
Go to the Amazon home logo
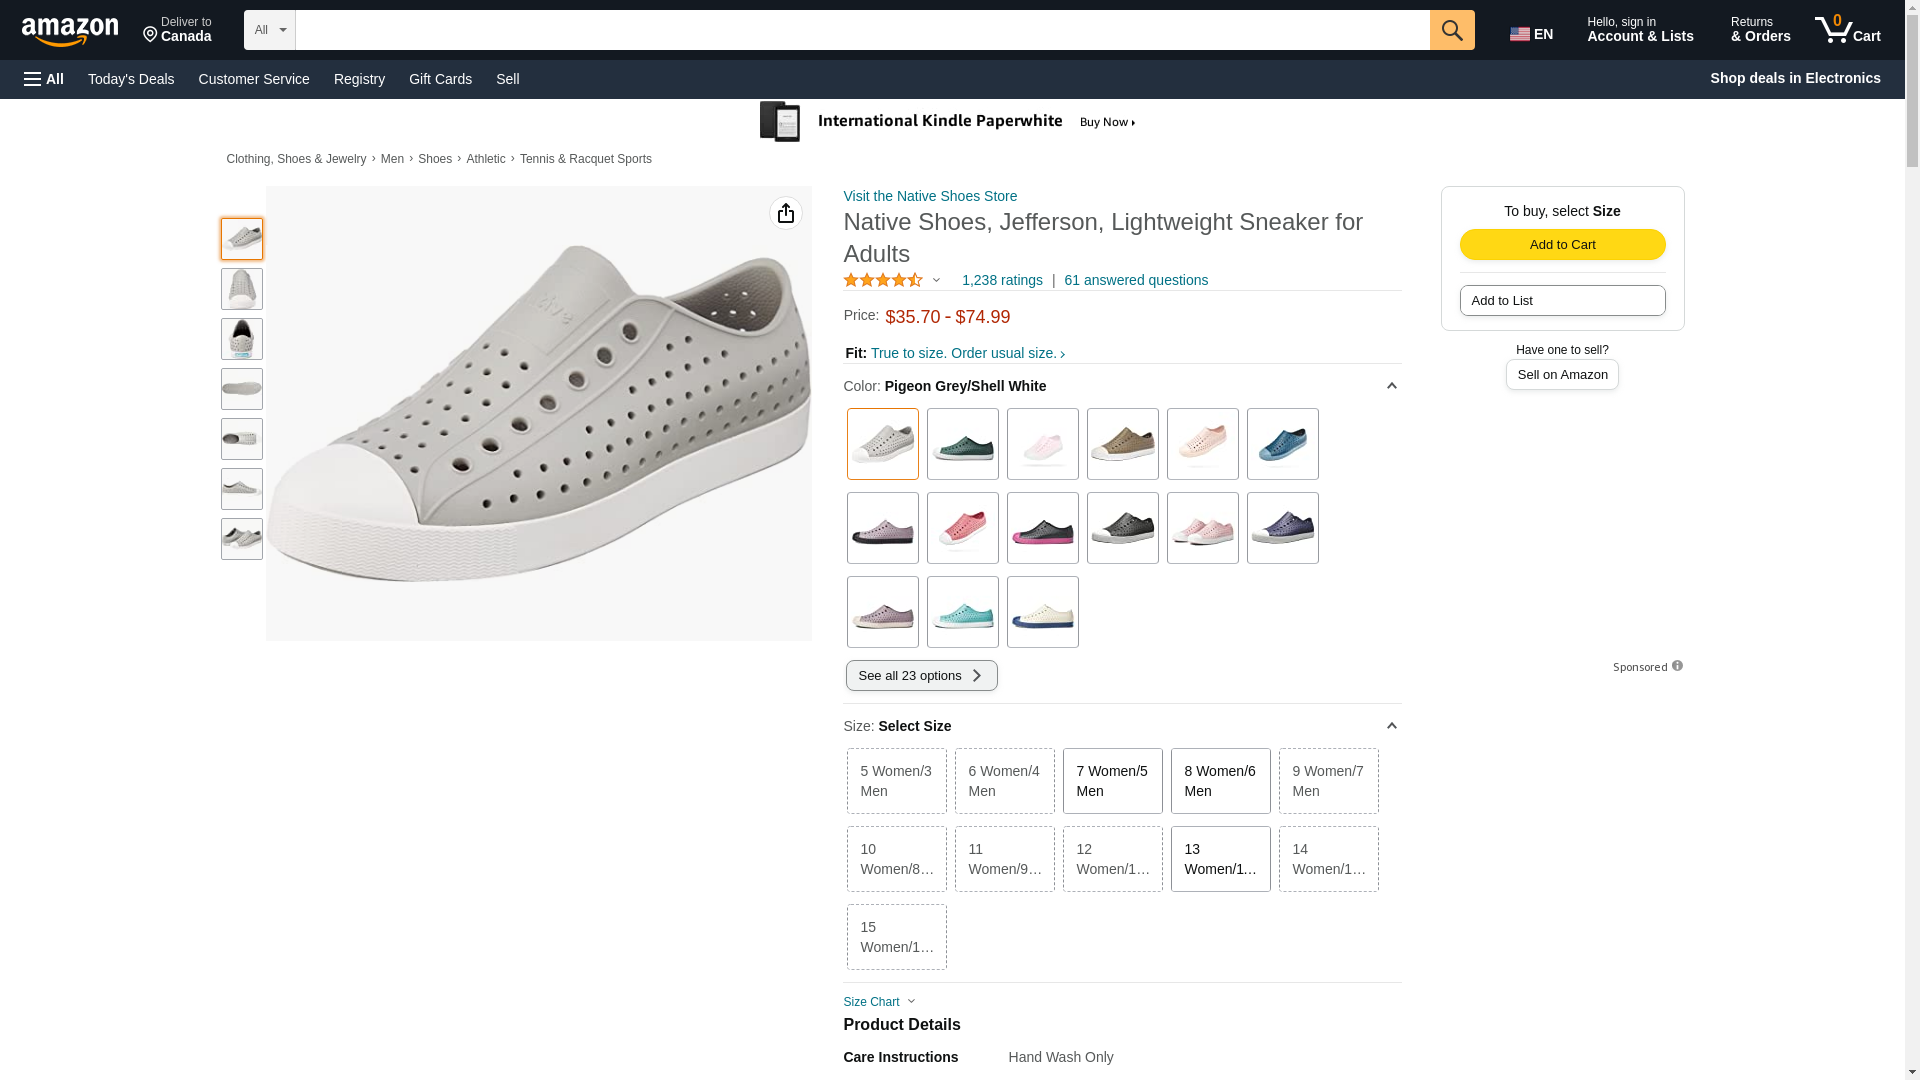pyautogui.click(x=70, y=31)
